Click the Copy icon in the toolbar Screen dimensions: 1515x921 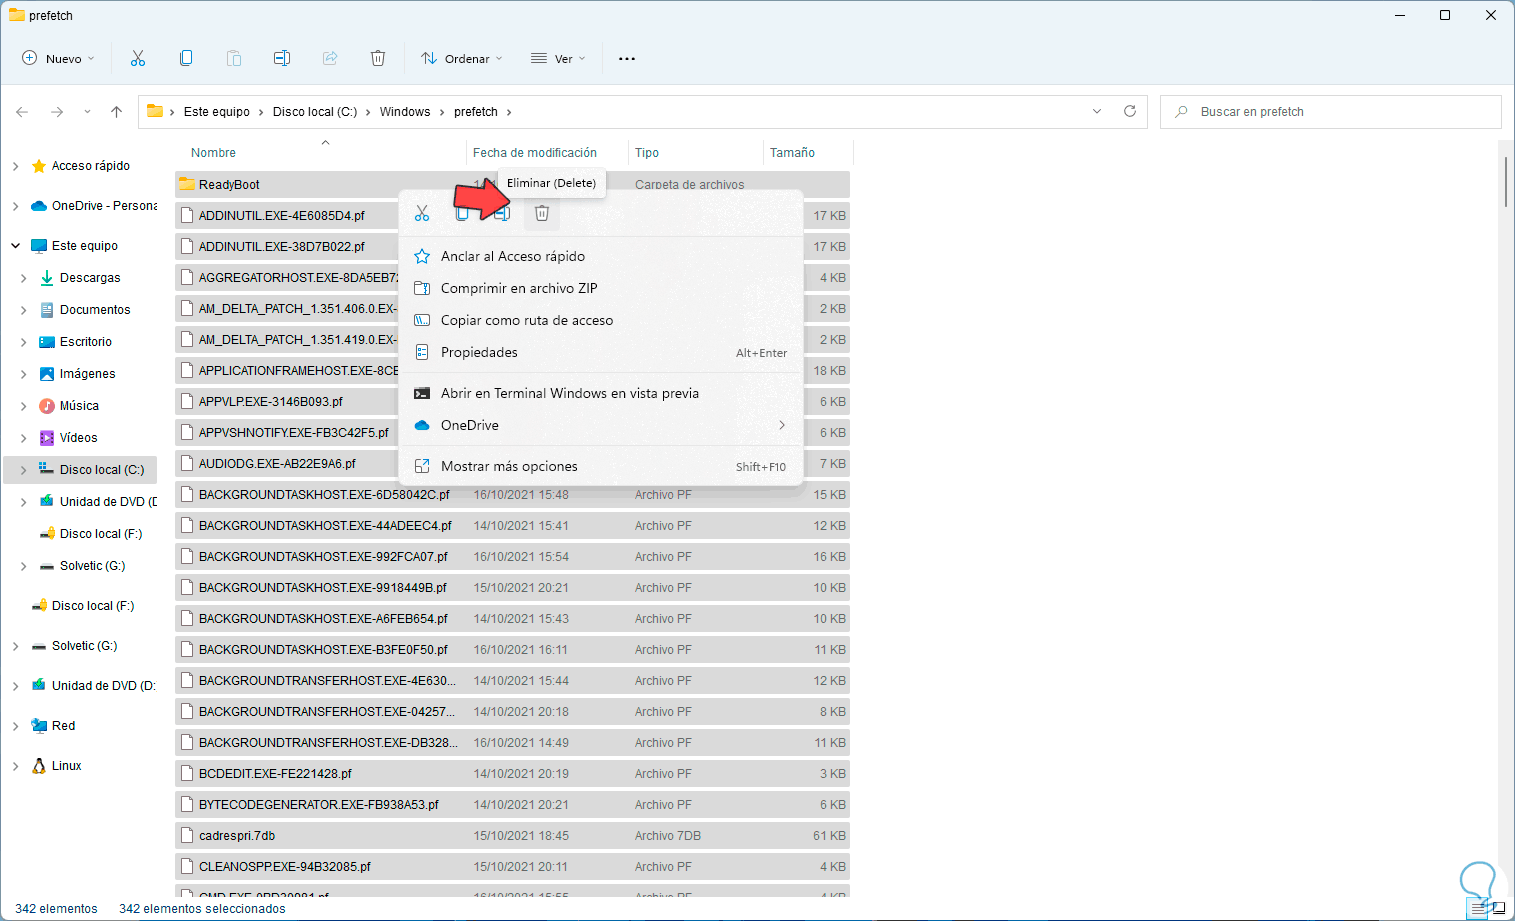186,58
